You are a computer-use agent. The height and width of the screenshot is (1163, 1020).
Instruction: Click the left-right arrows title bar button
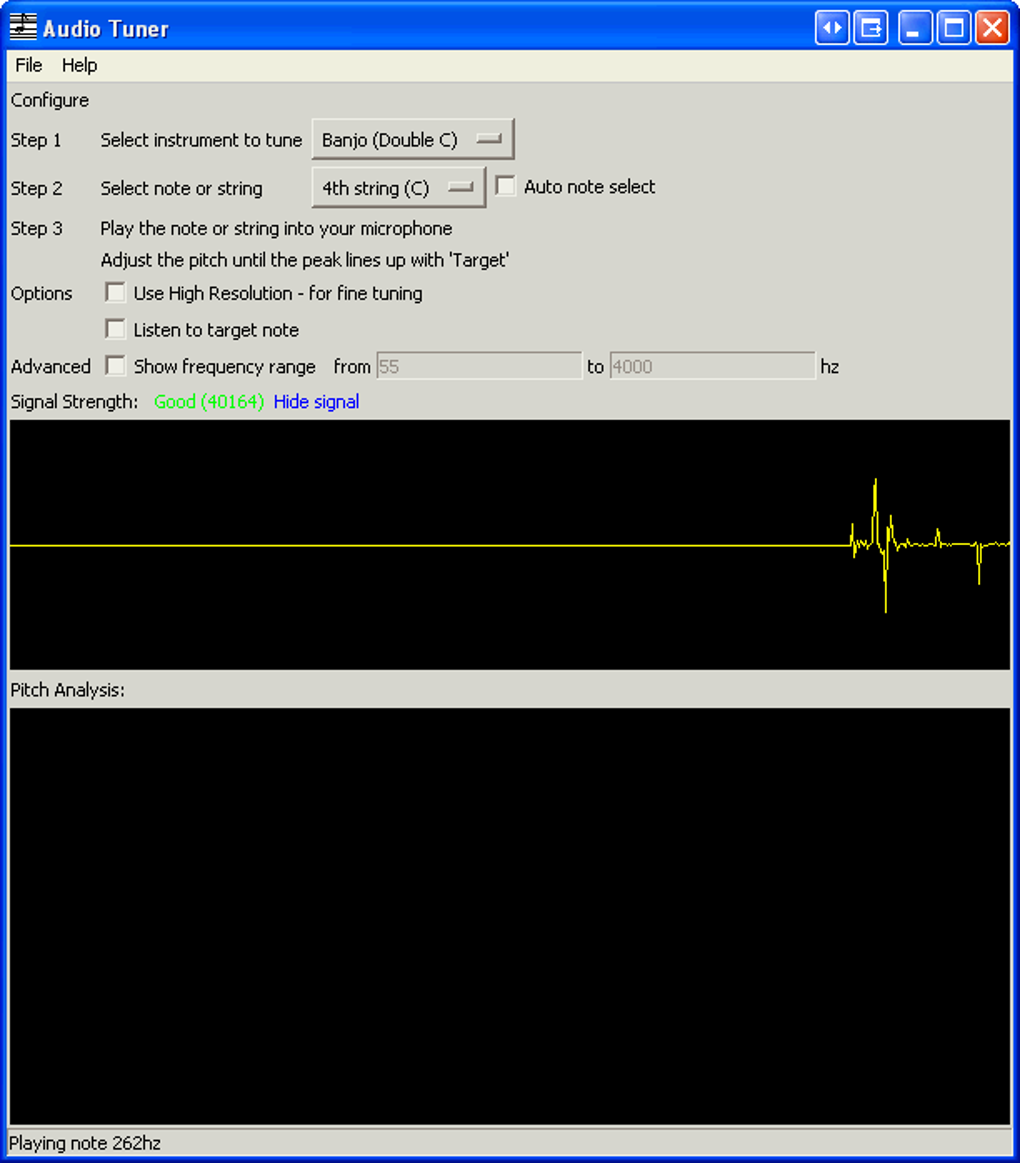(832, 28)
